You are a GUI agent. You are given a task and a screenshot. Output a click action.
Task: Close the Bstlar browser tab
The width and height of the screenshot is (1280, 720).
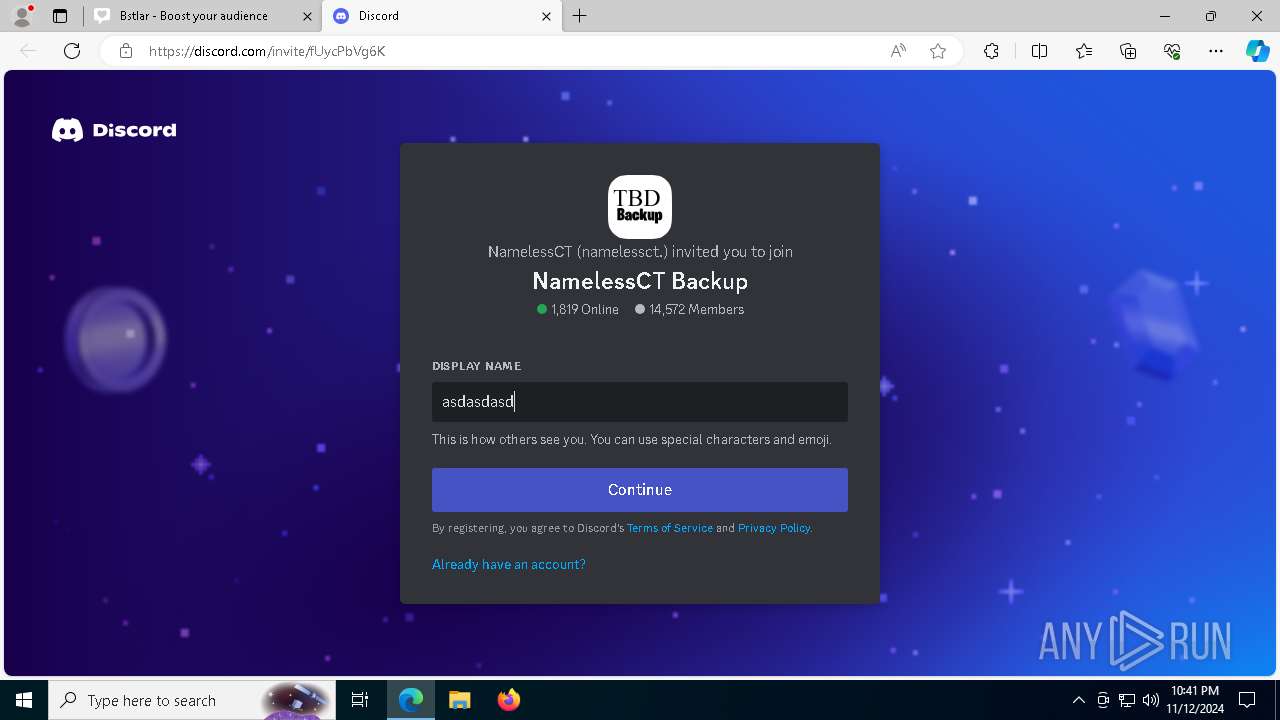pyautogui.click(x=306, y=16)
